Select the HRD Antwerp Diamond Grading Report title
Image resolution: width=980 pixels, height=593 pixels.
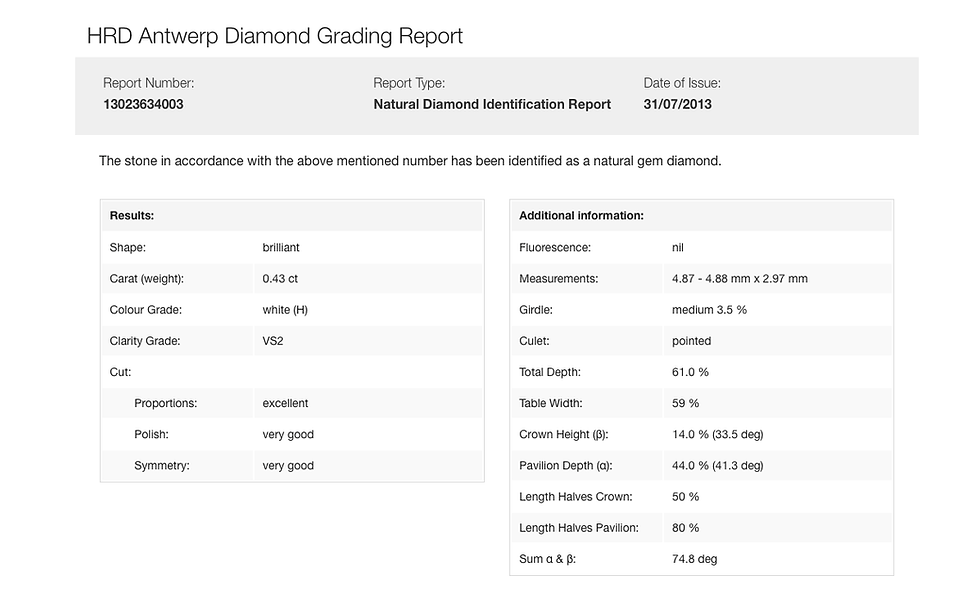pyautogui.click(x=275, y=36)
